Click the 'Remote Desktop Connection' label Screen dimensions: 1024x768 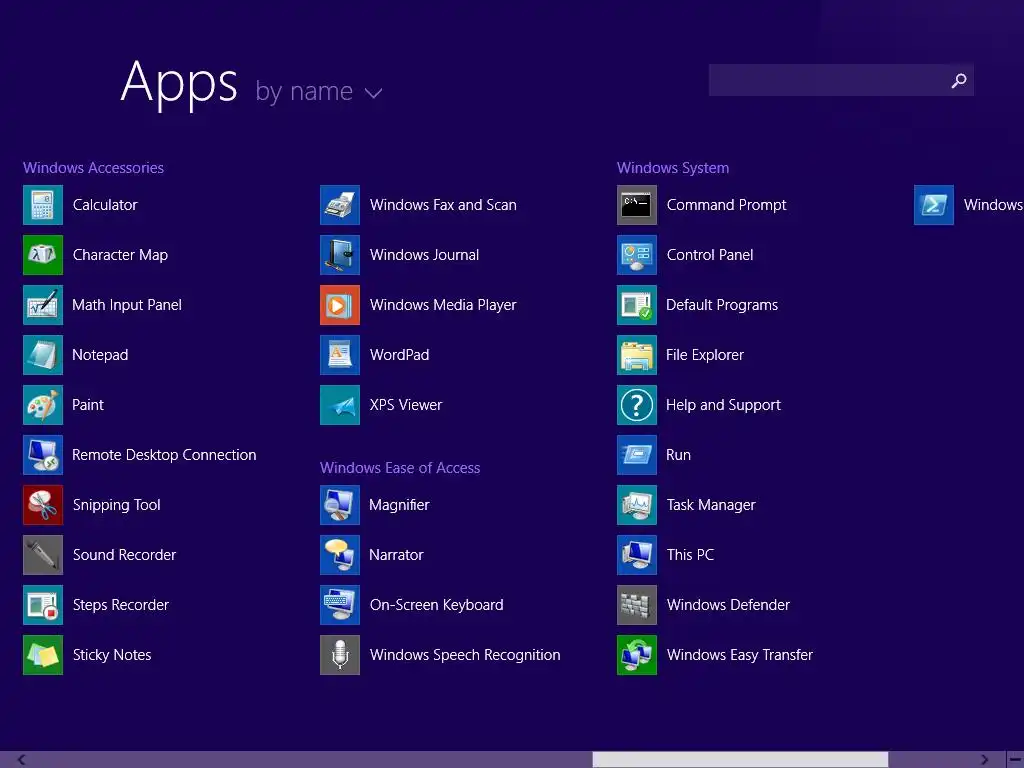pos(164,455)
